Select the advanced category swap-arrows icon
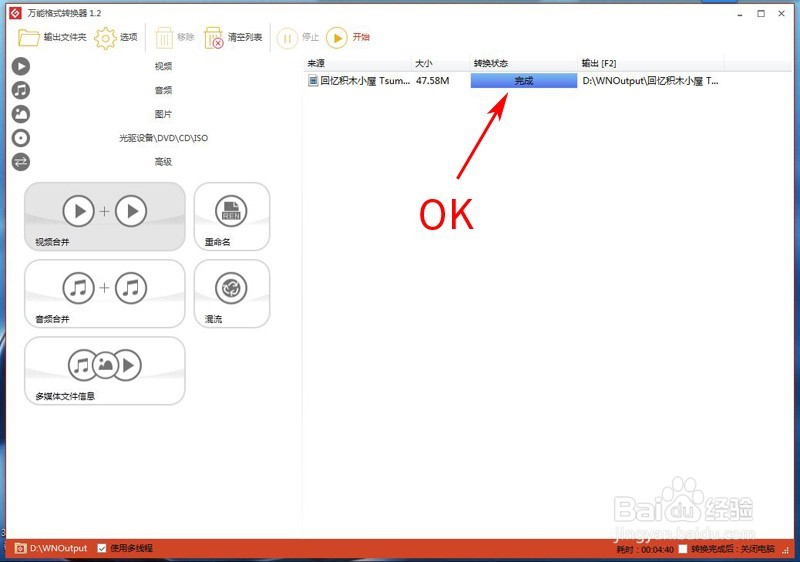This screenshot has height=562, width=800. pos(21,162)
